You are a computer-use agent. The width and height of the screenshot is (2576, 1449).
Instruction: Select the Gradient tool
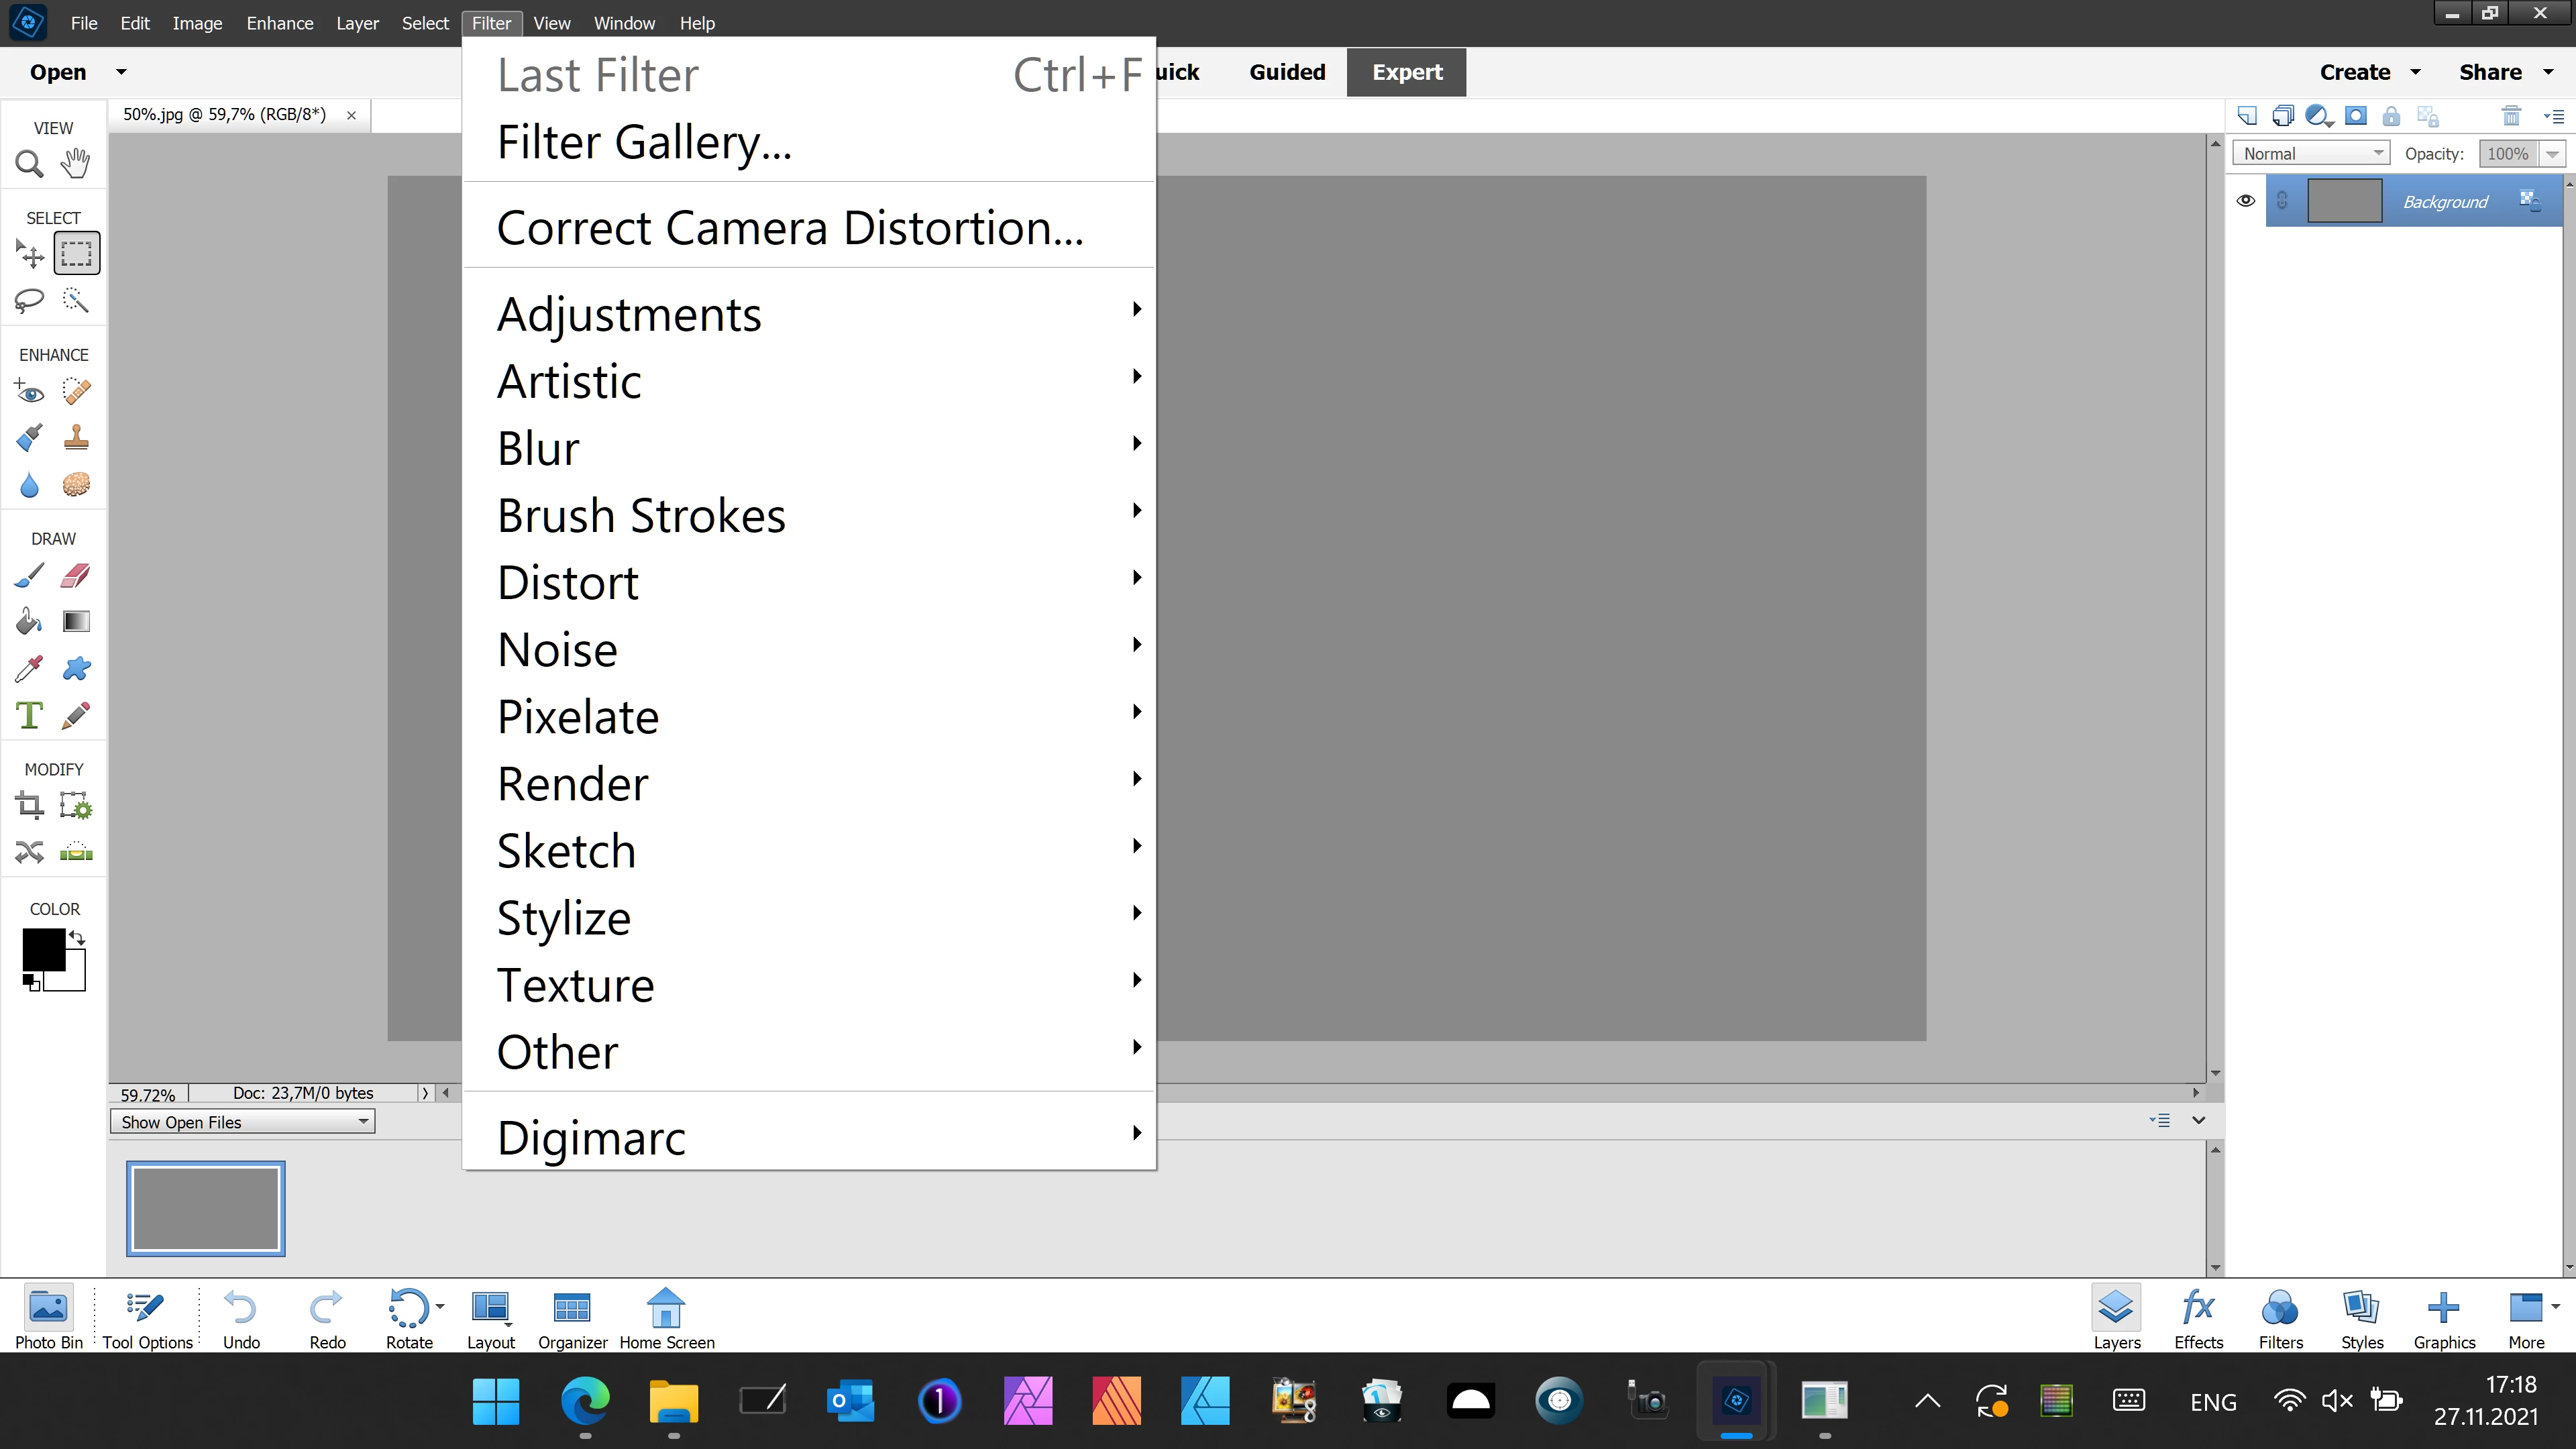coord(76,622)
